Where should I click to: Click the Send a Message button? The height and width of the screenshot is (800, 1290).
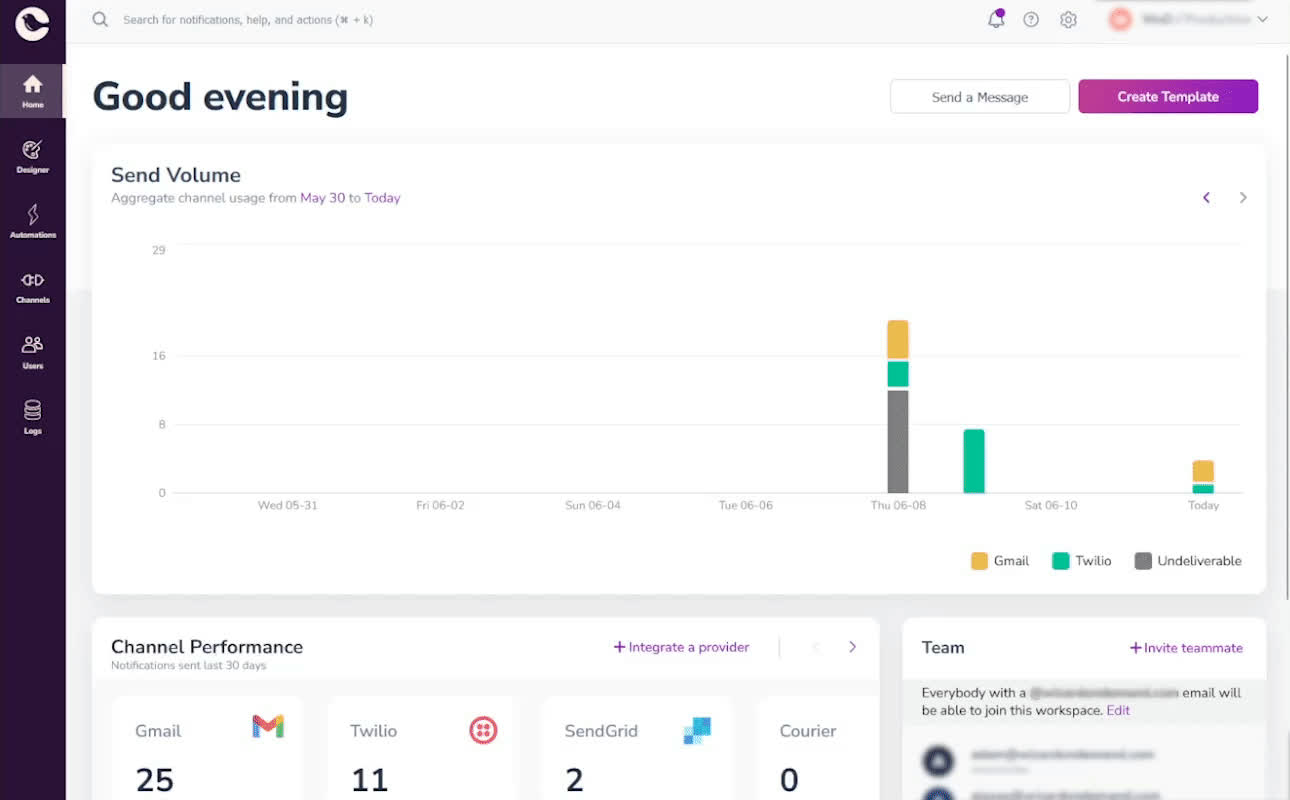[x=980, y=97]
